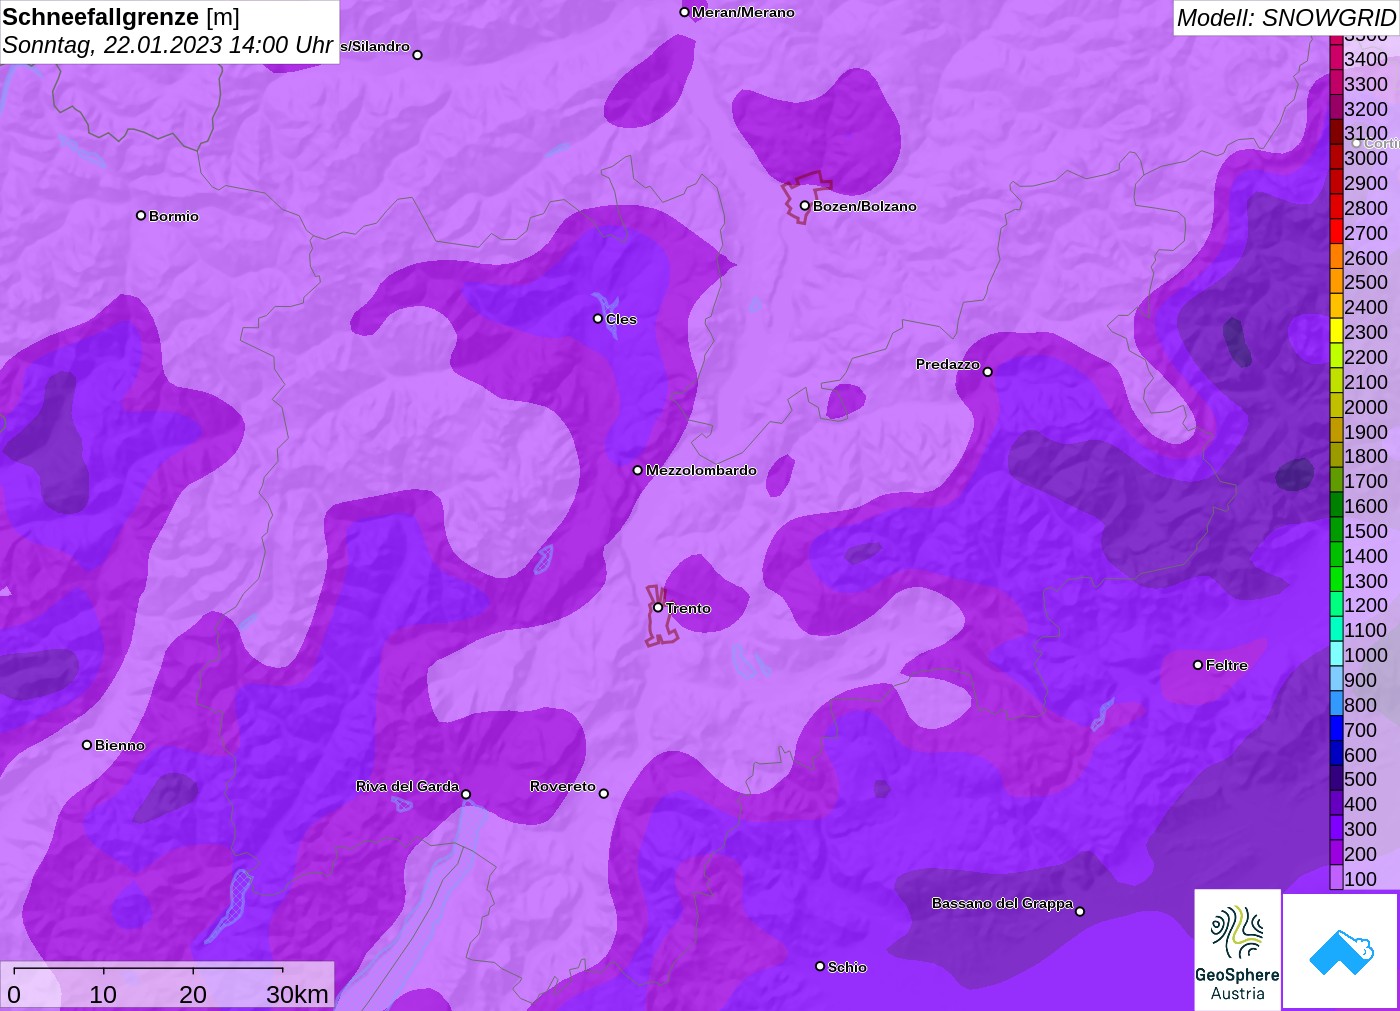Click the Trento city label

[x=689, y=608]
